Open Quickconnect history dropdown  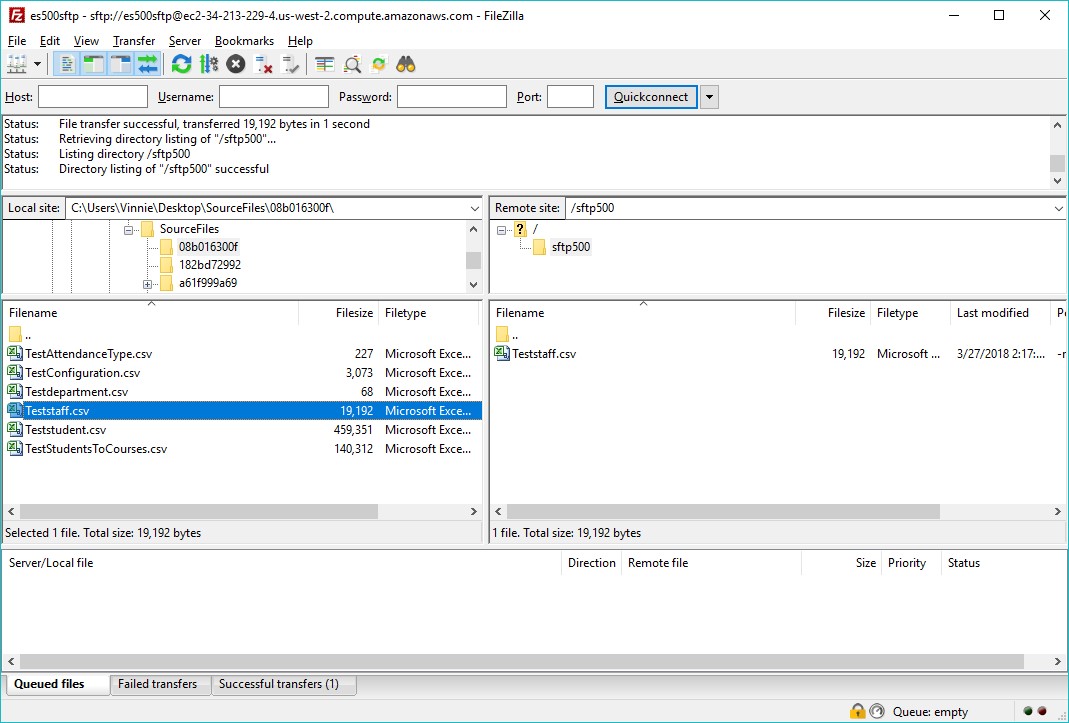[x=709, y=97]
